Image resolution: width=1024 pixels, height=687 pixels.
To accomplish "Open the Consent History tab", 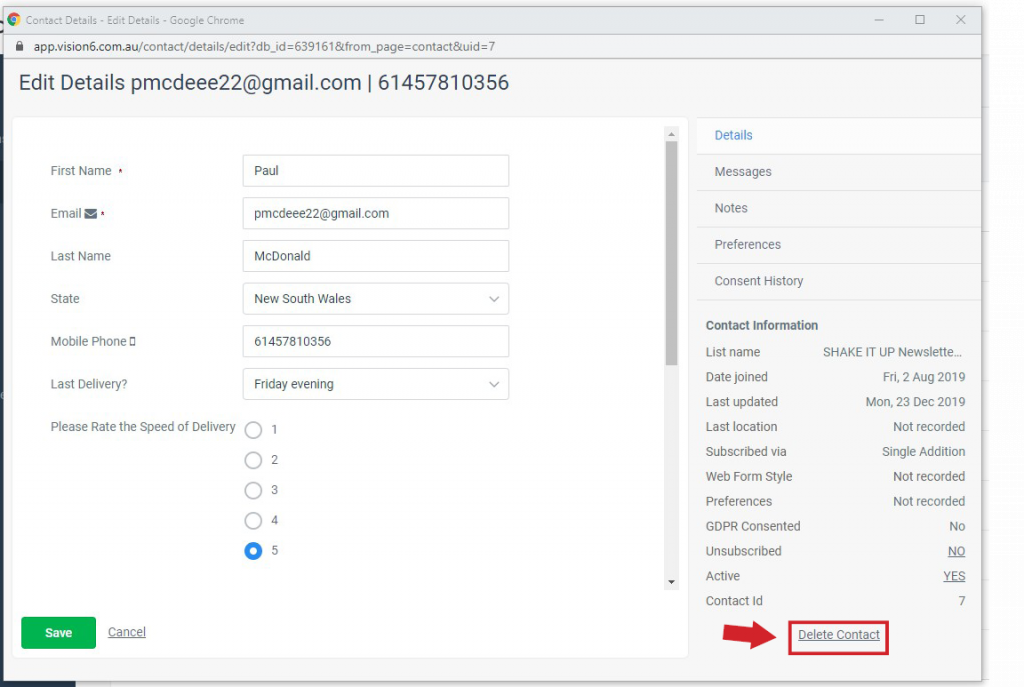I will 839,281.
